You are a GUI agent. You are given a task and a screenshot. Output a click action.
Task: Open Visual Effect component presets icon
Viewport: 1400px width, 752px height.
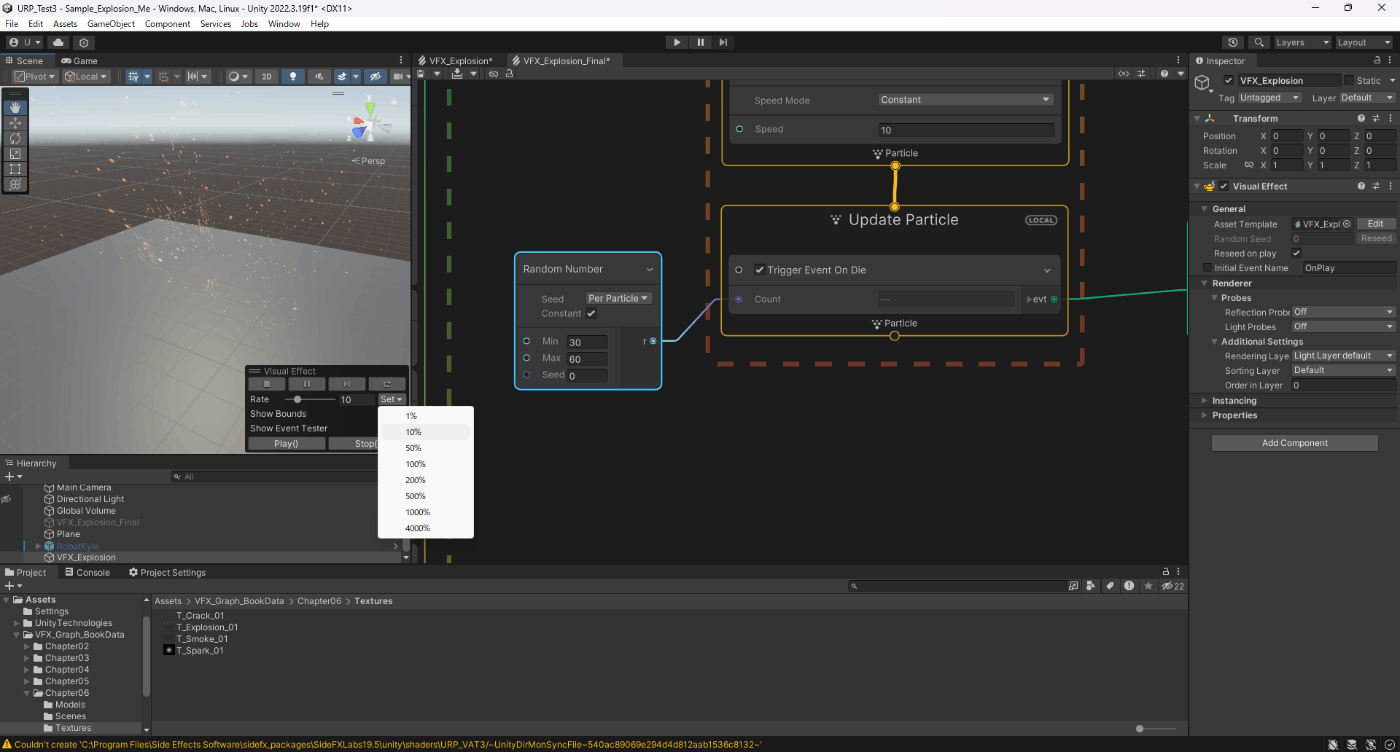coord(1376,186)
